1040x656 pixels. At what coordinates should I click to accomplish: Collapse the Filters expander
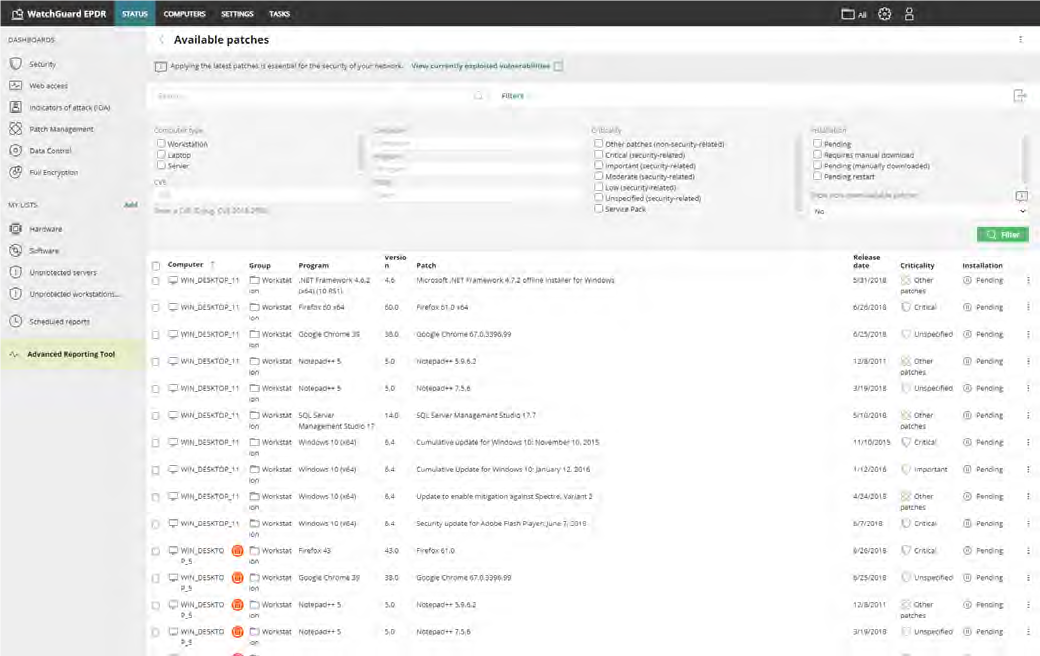tap(515, 96)
